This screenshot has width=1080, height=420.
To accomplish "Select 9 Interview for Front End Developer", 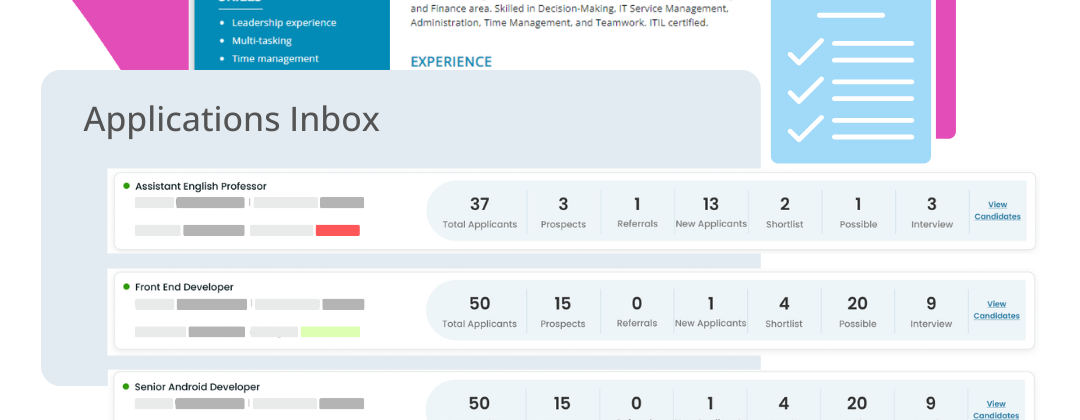I will coord(931,311).
